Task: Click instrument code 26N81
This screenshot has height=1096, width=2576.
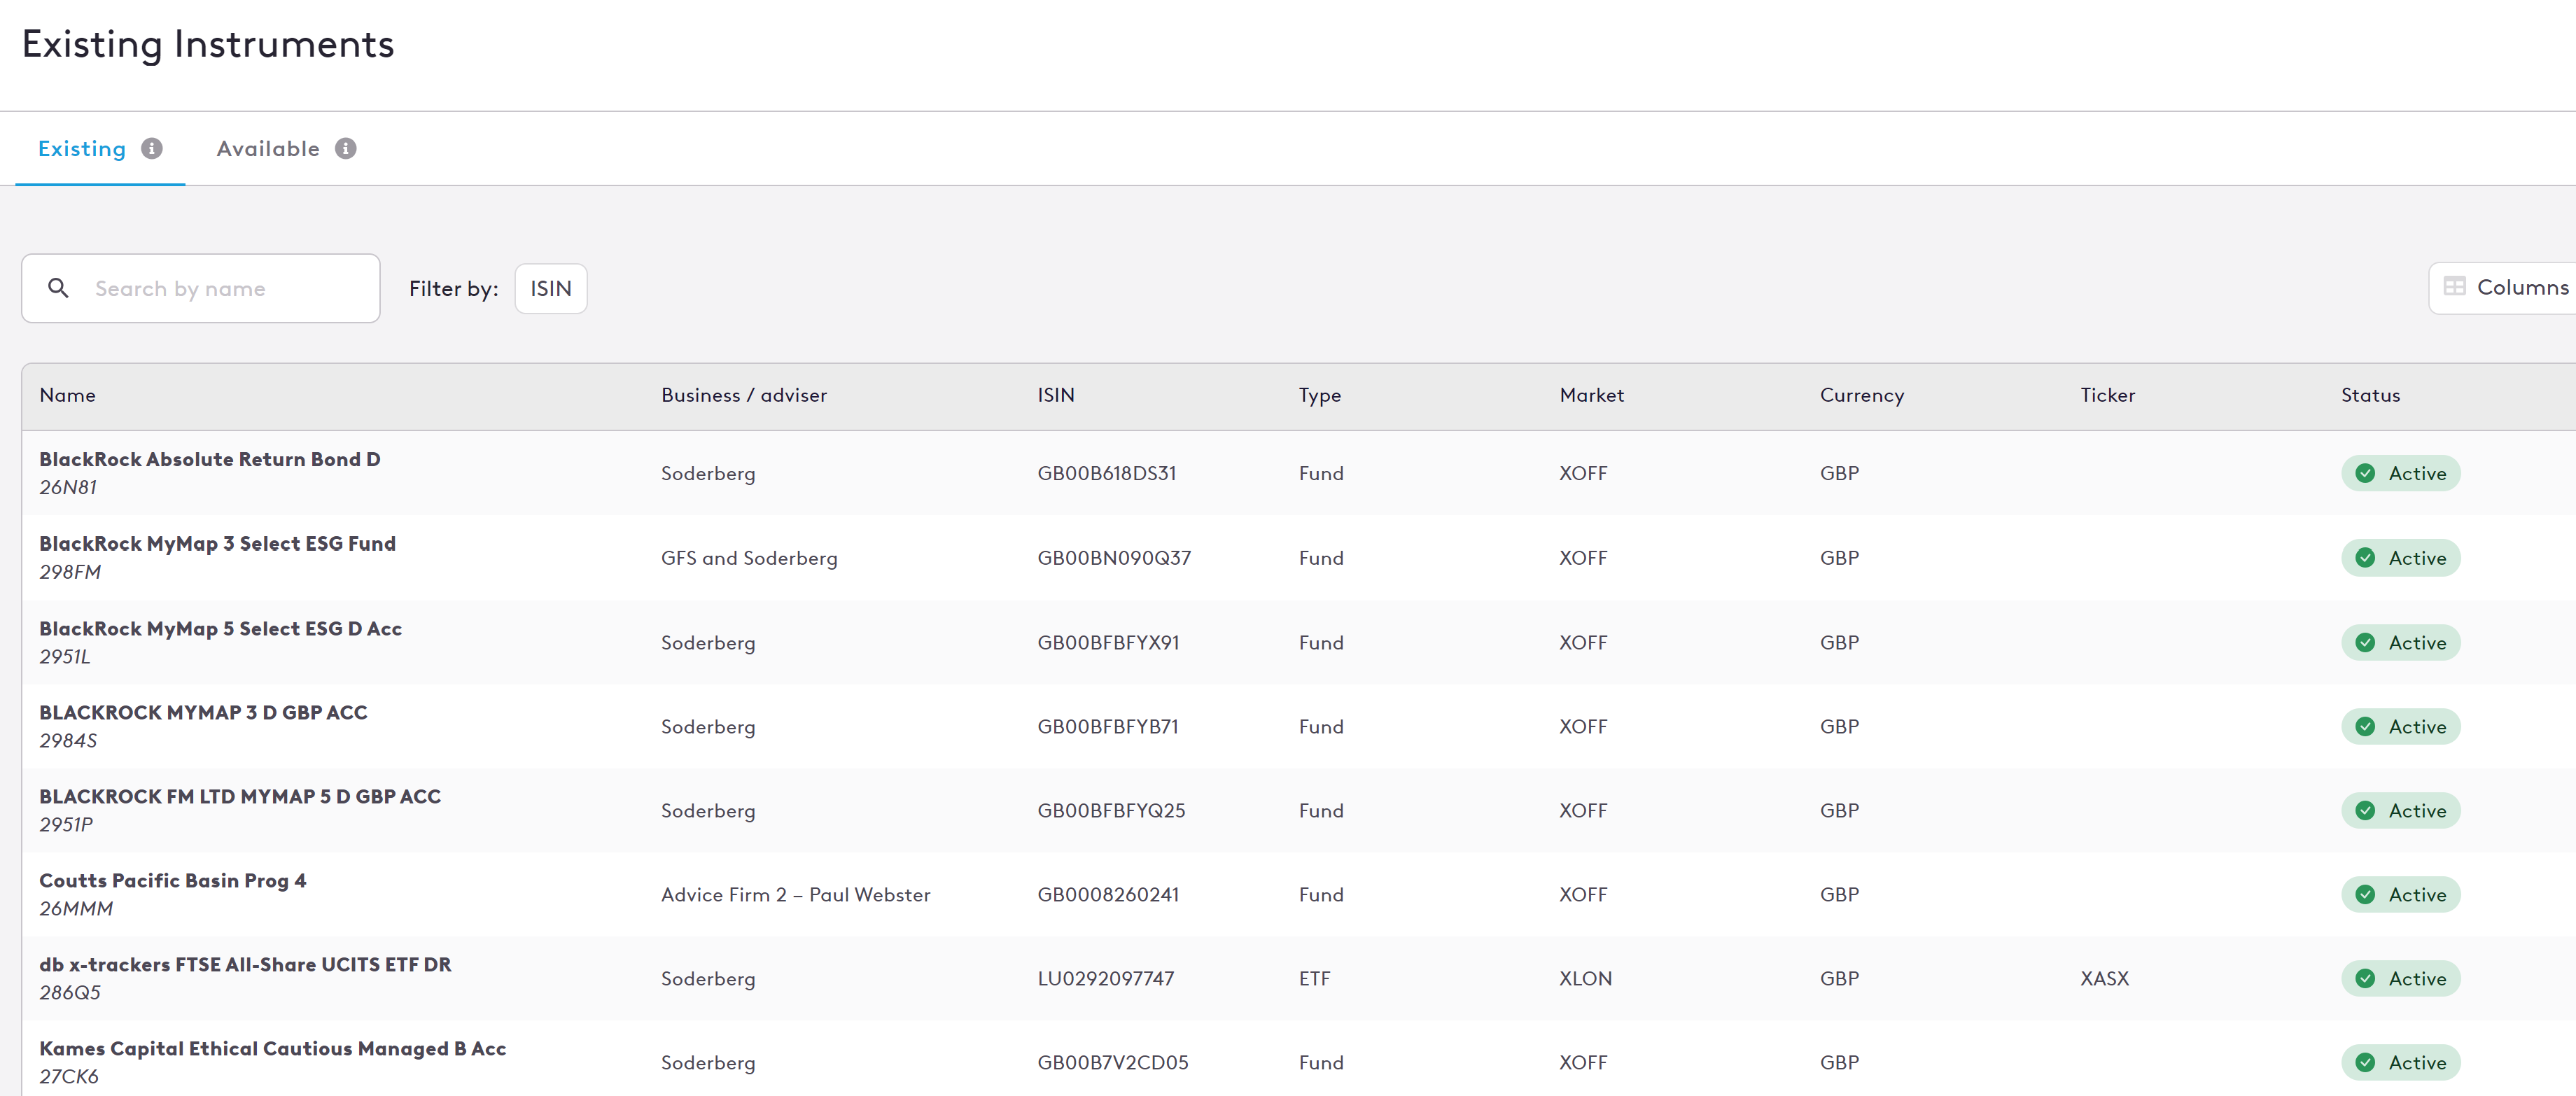Action: (68, 488)
